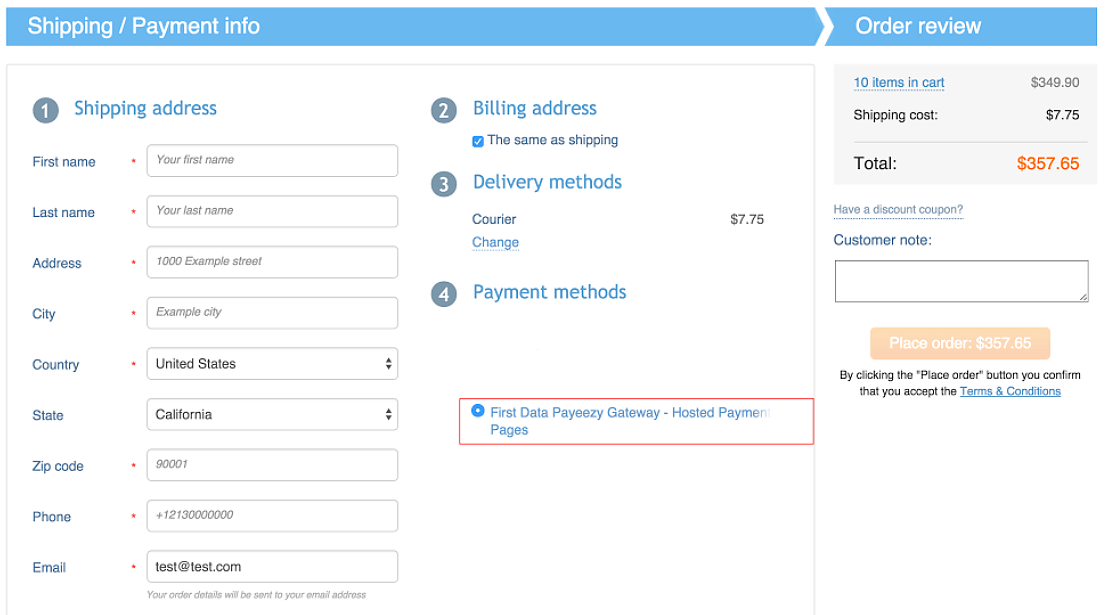
Task: Click into the Customer note text area
Action: [x=961, y=281]
